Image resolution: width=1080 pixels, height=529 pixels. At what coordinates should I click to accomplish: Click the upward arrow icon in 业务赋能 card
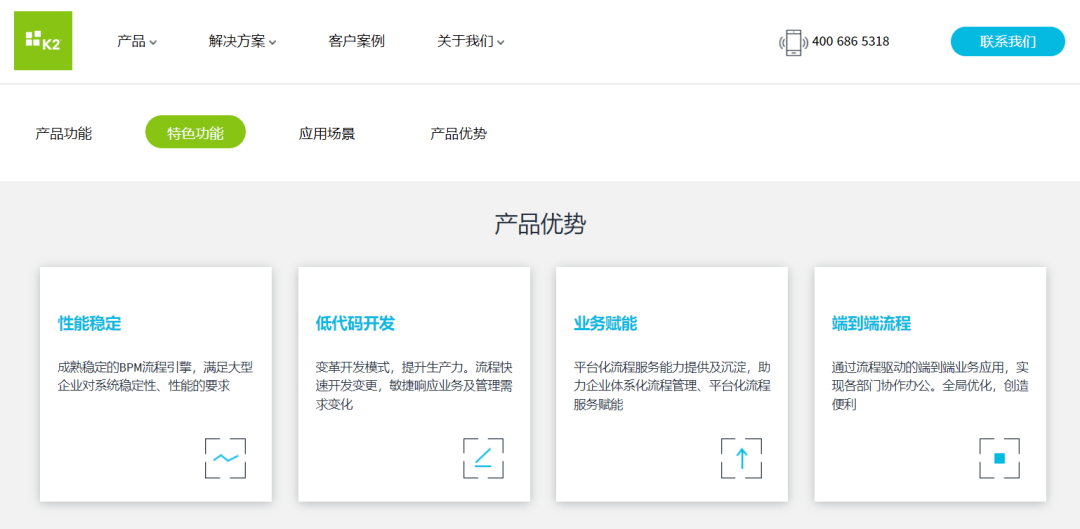(x=741, y=458)
